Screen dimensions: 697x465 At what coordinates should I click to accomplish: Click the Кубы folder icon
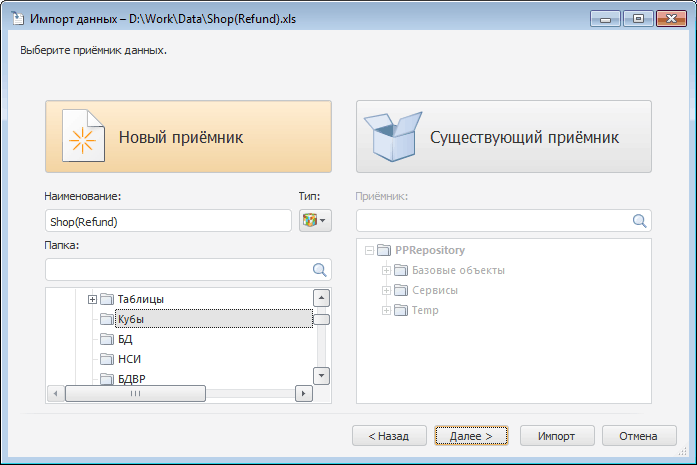106,319
